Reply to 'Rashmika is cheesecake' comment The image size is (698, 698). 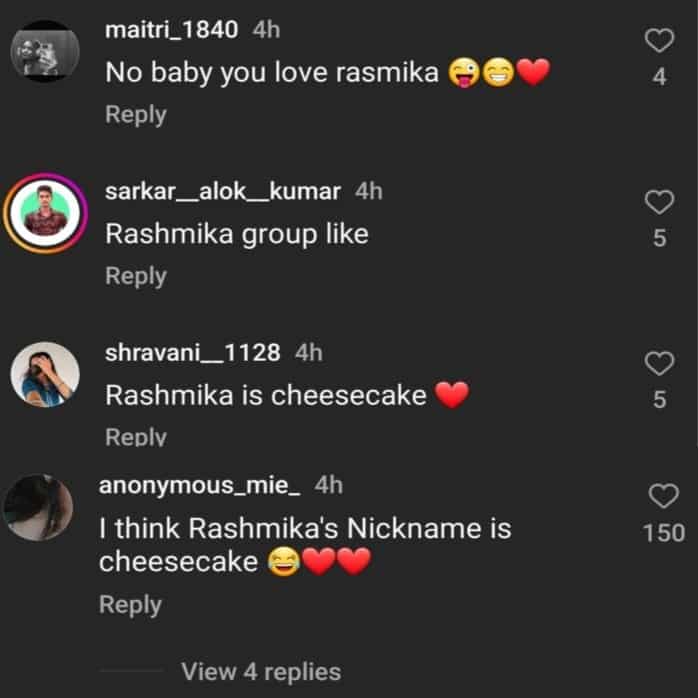click(x=136, y=436)
